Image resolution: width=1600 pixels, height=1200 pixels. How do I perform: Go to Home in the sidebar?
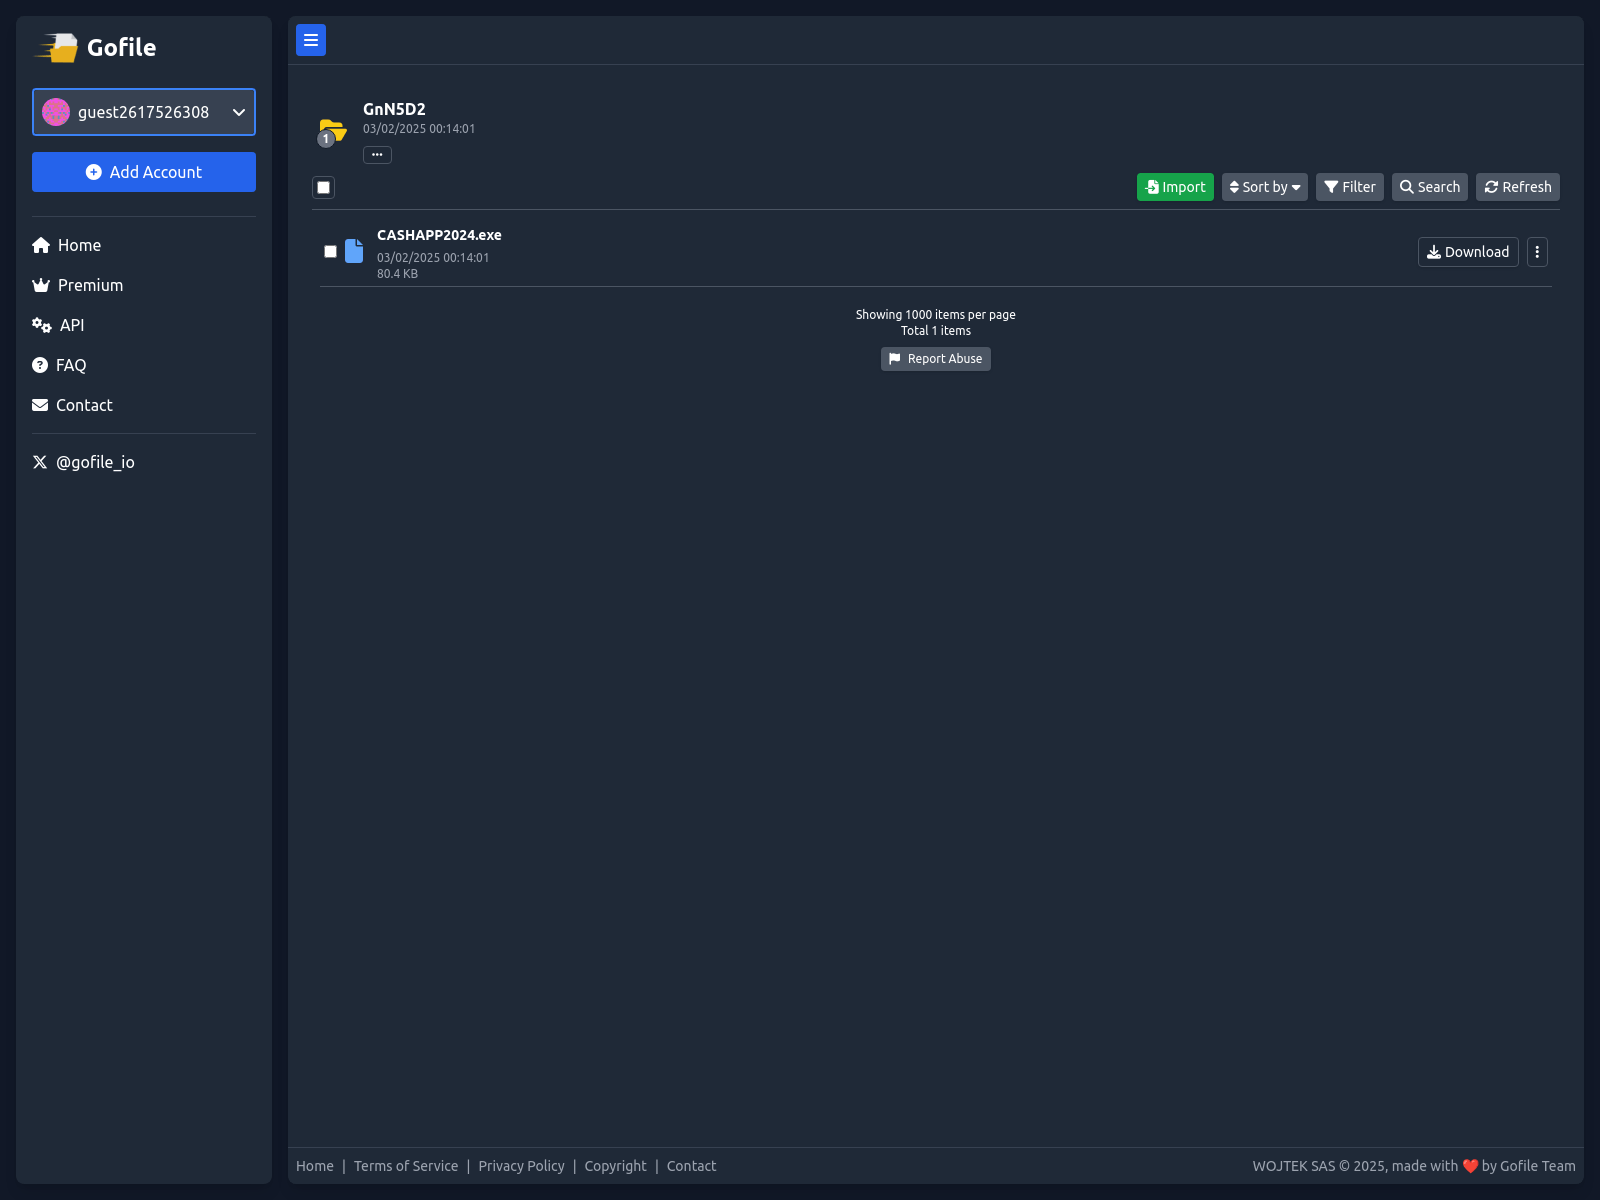pyautogui.click(x=67, y=245)
